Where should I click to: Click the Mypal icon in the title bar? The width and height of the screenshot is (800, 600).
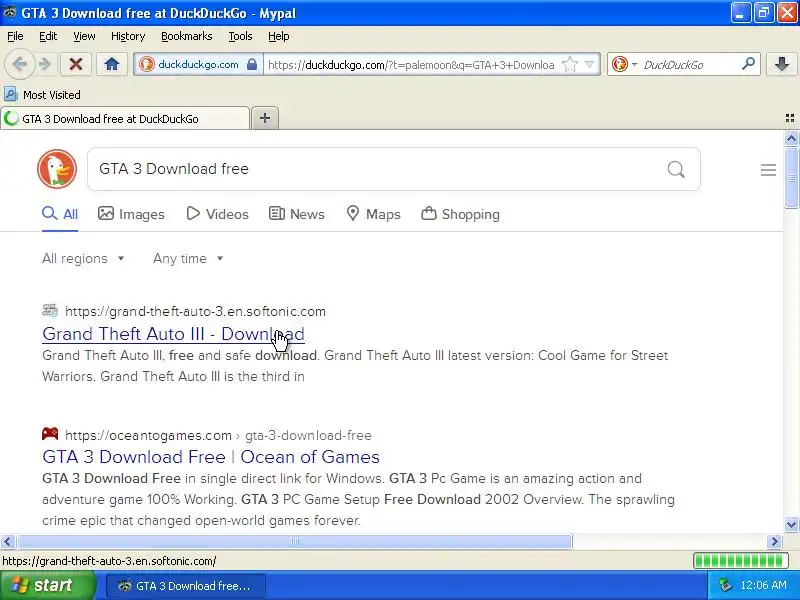click(x=9, y=12)
